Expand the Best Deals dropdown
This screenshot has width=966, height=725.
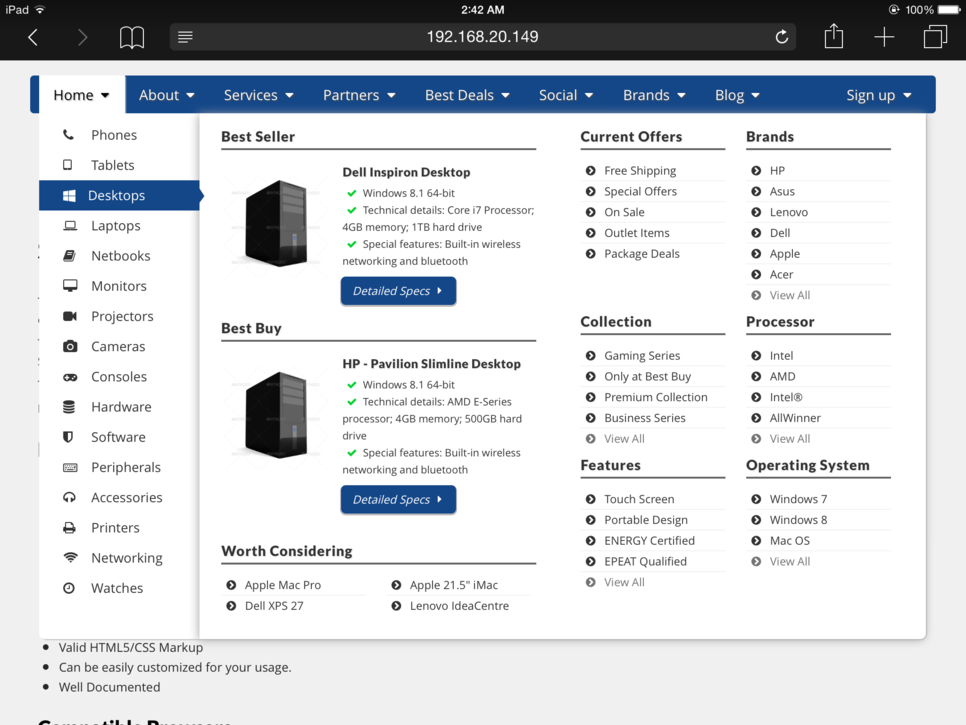point(467,95)
